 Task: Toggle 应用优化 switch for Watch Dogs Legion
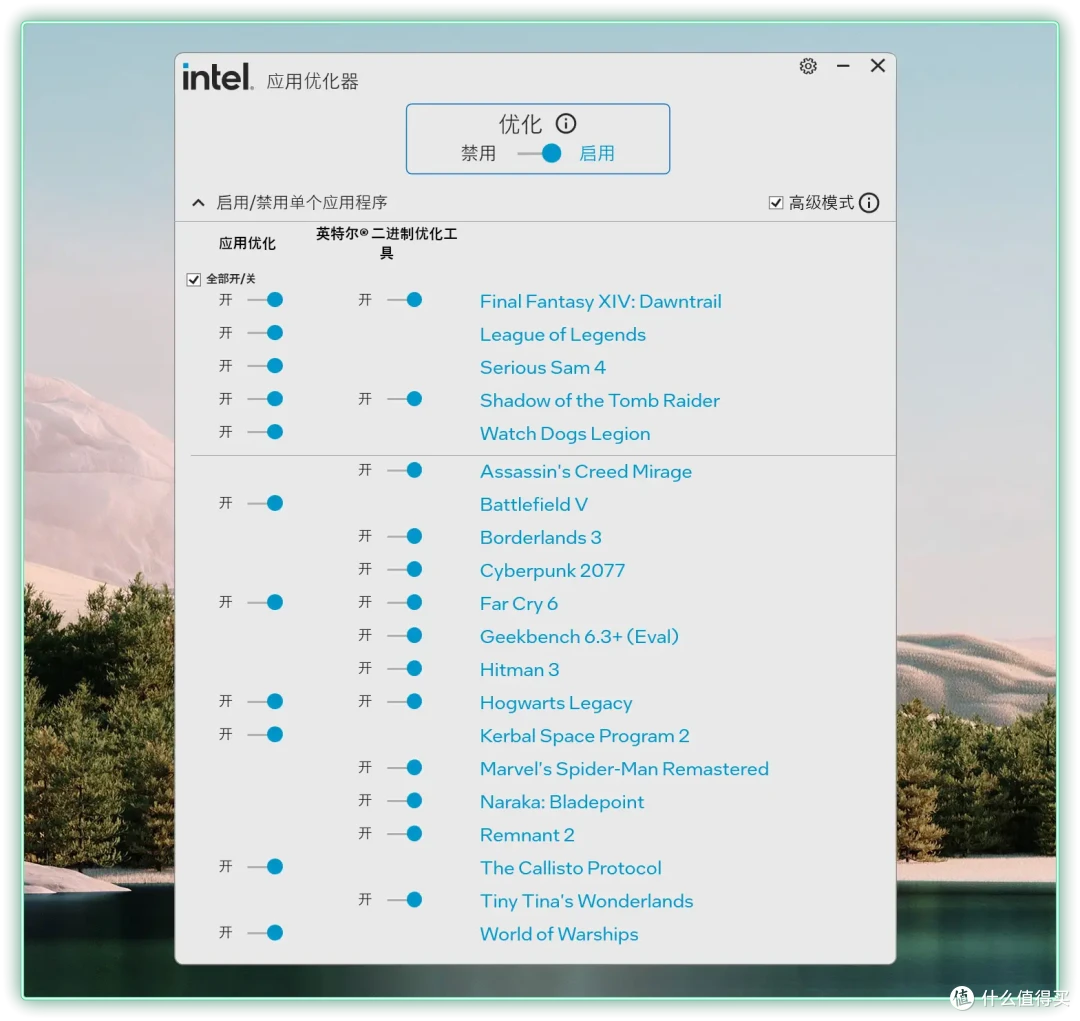coord(266,432)
